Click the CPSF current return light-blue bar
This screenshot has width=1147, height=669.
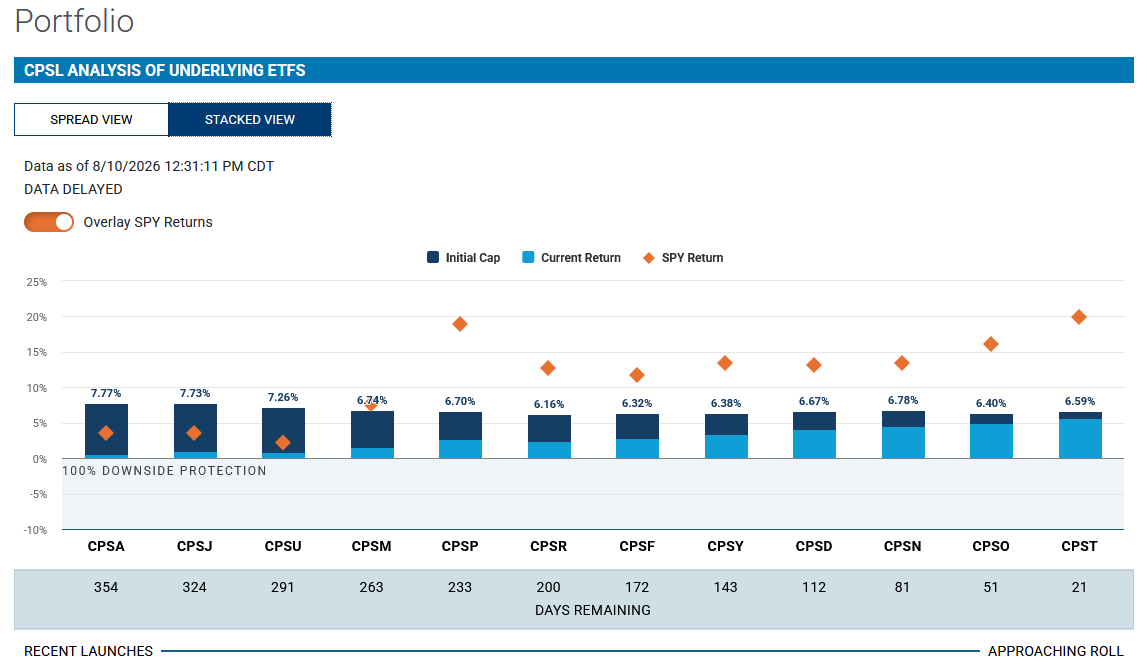point(637,449)
